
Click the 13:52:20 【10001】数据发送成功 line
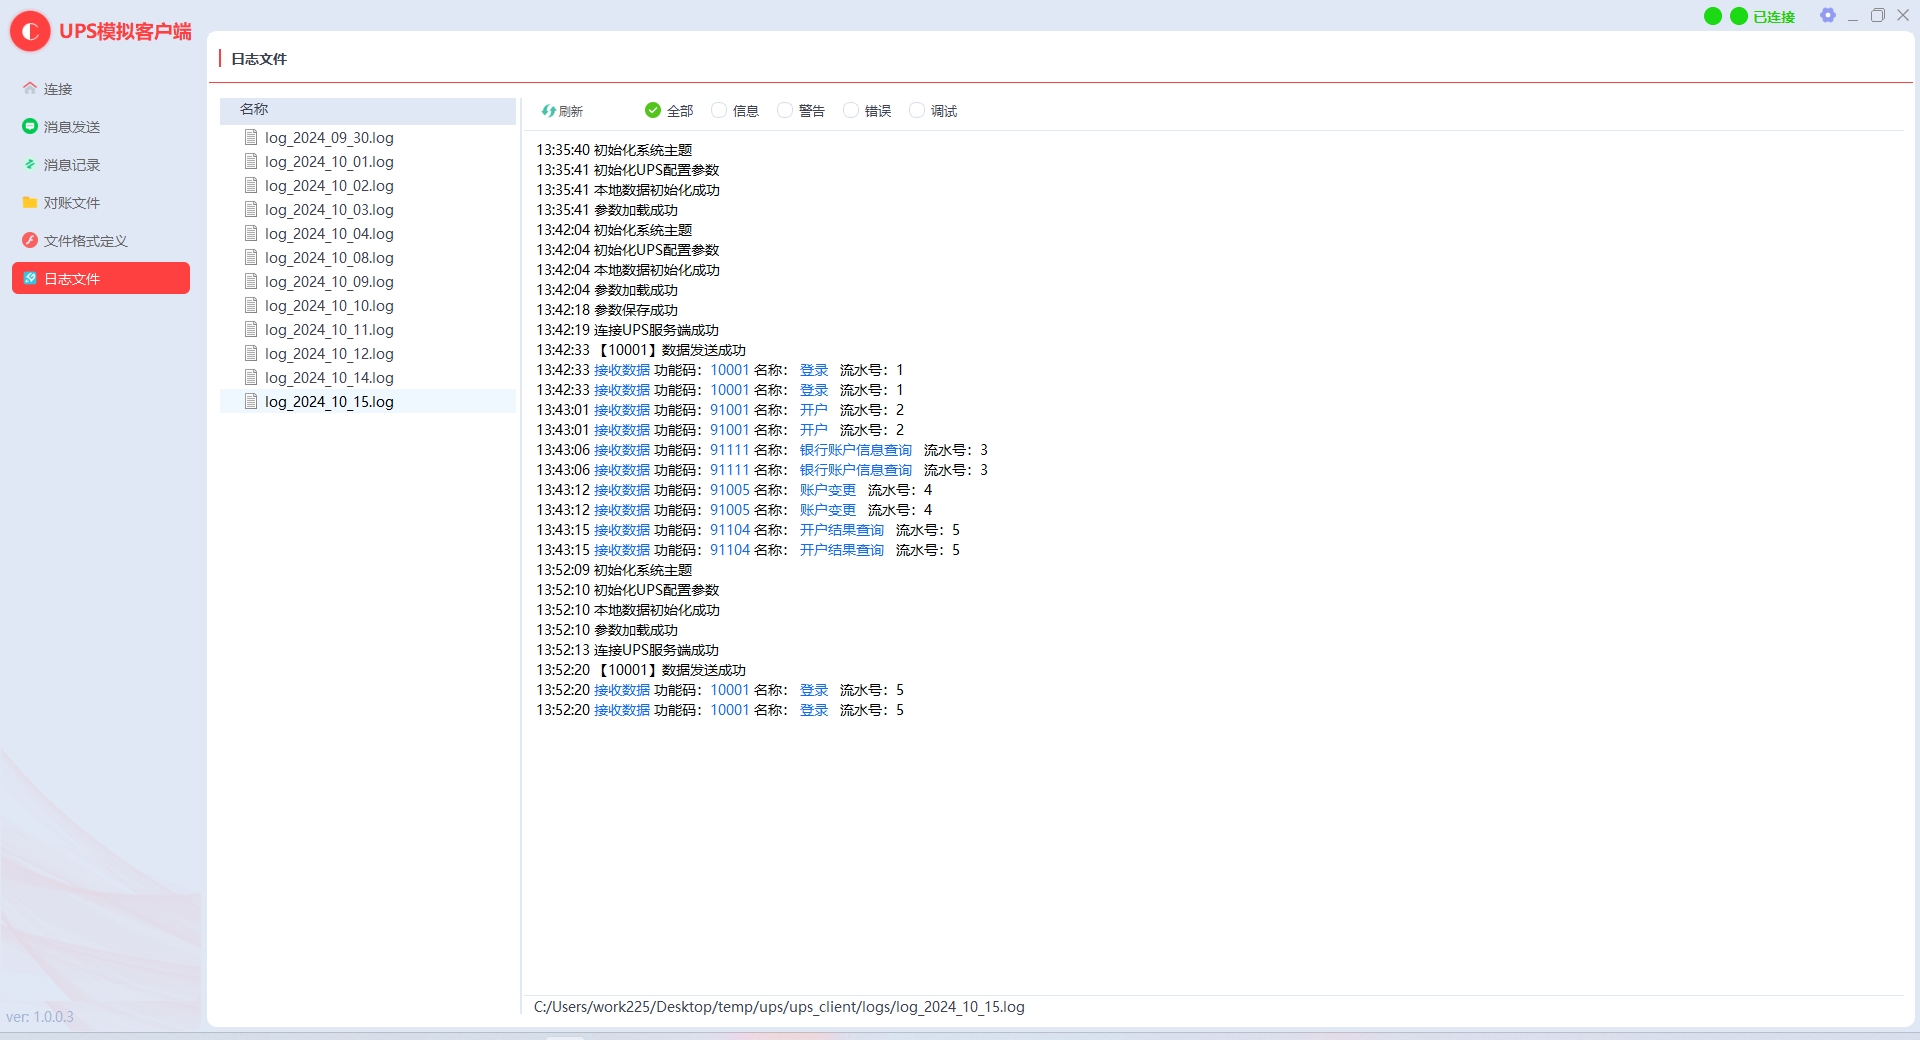pyautogui.click(x=641, y=670)
